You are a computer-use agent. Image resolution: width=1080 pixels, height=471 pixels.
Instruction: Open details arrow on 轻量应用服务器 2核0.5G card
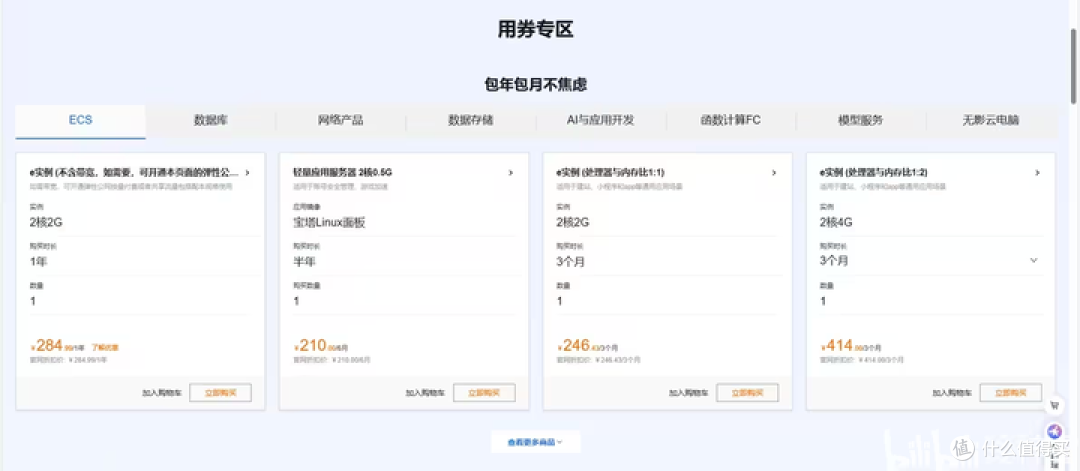pyautogui.click(x=510, y=173)
